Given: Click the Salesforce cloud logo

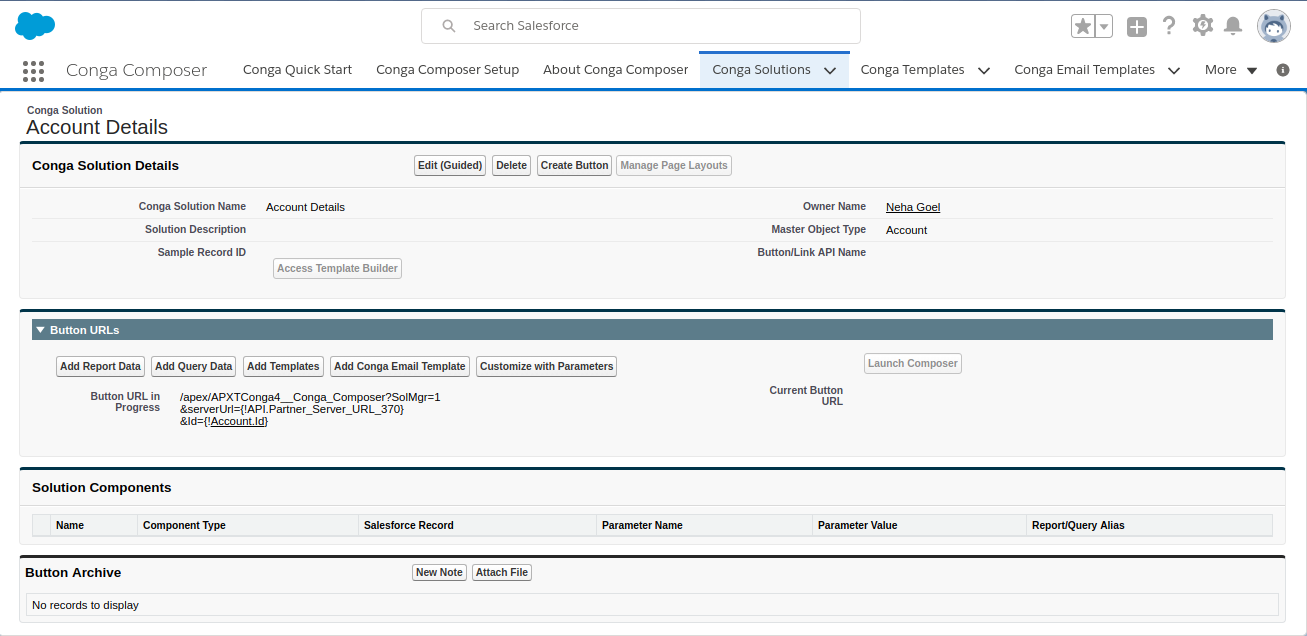Looking at the screenshot, I should pyautogui.click(x=35, y=26).
